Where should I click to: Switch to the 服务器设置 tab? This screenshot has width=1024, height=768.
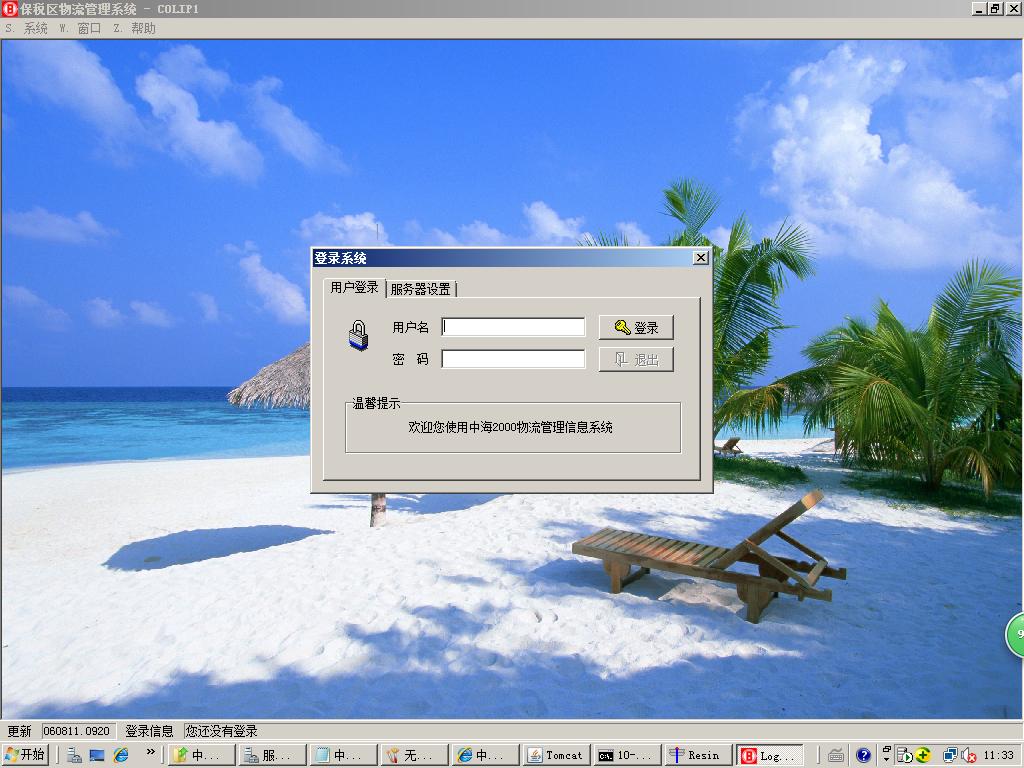pyautogui.click(x=420, y=289)
